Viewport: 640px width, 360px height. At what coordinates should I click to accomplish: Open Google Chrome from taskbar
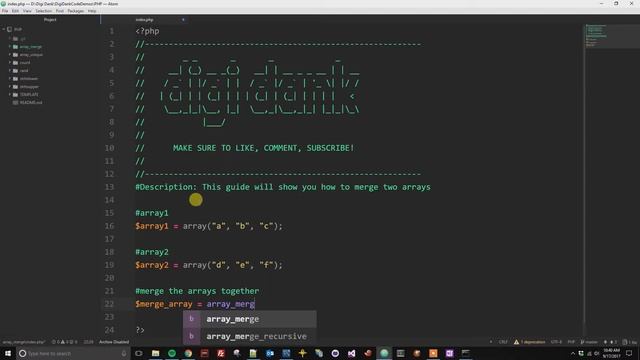click(x=188, y=353)
